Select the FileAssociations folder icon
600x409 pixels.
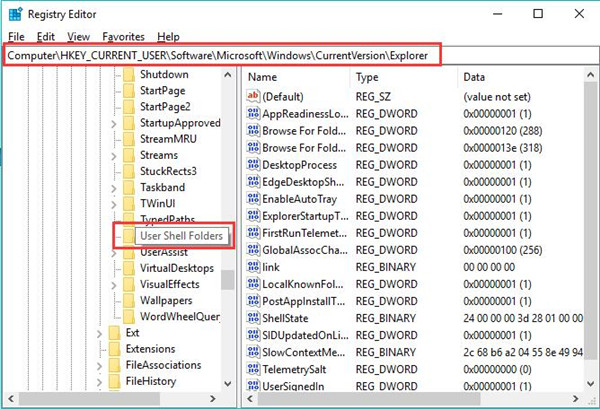point(114,365)
